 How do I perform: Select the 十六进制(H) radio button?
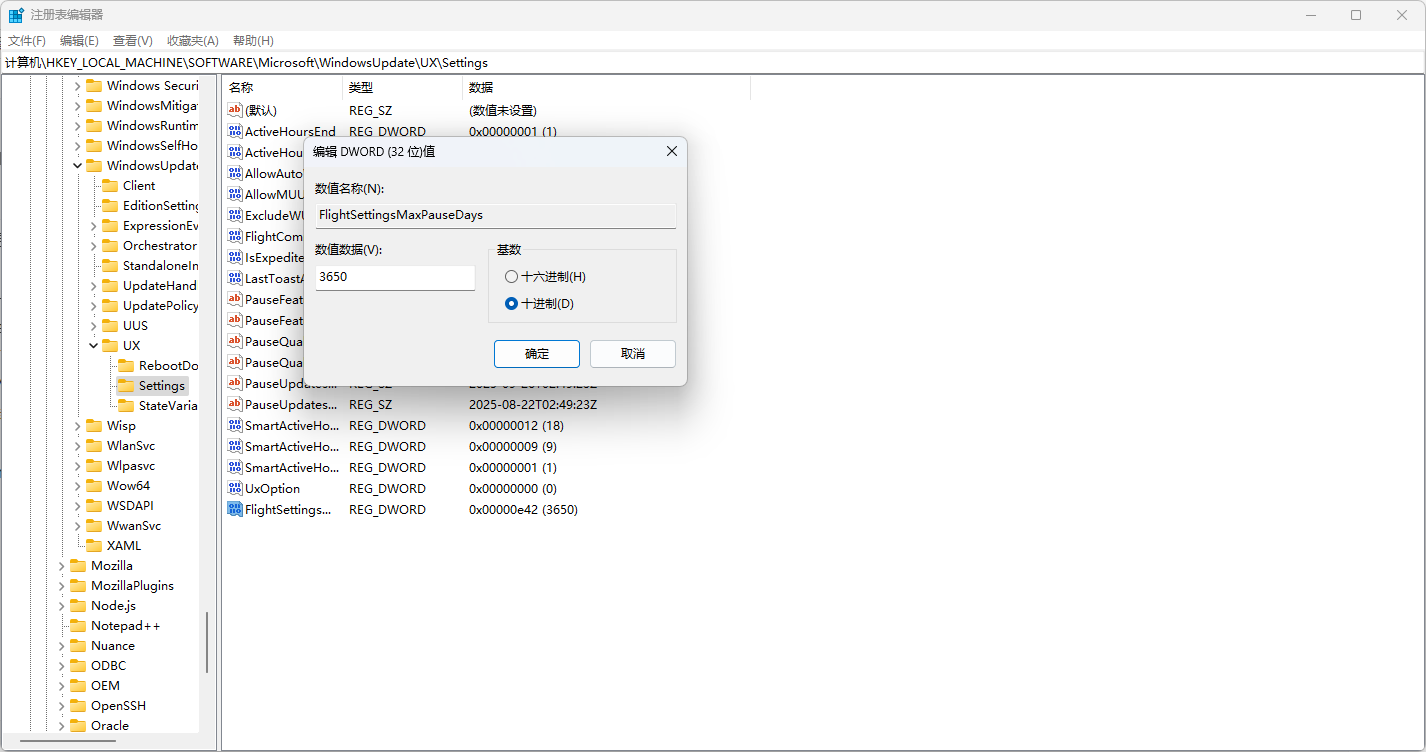pos(512,277)
